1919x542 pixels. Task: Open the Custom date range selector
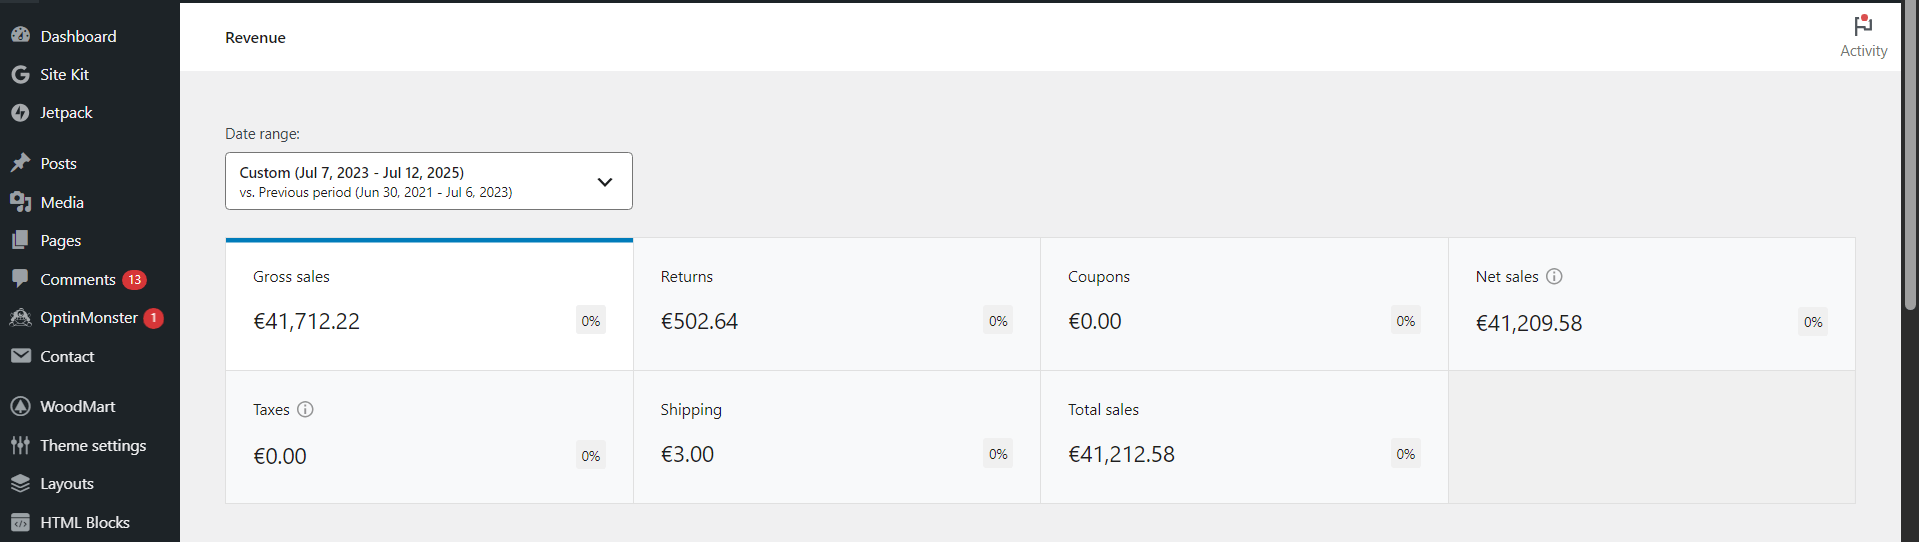(x=410, y=181)
